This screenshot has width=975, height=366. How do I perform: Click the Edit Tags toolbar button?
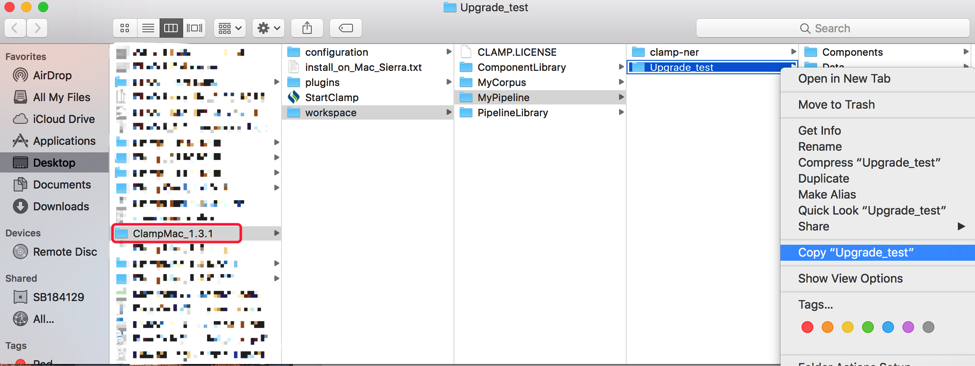pyautogui.click(x=346, y=28)
